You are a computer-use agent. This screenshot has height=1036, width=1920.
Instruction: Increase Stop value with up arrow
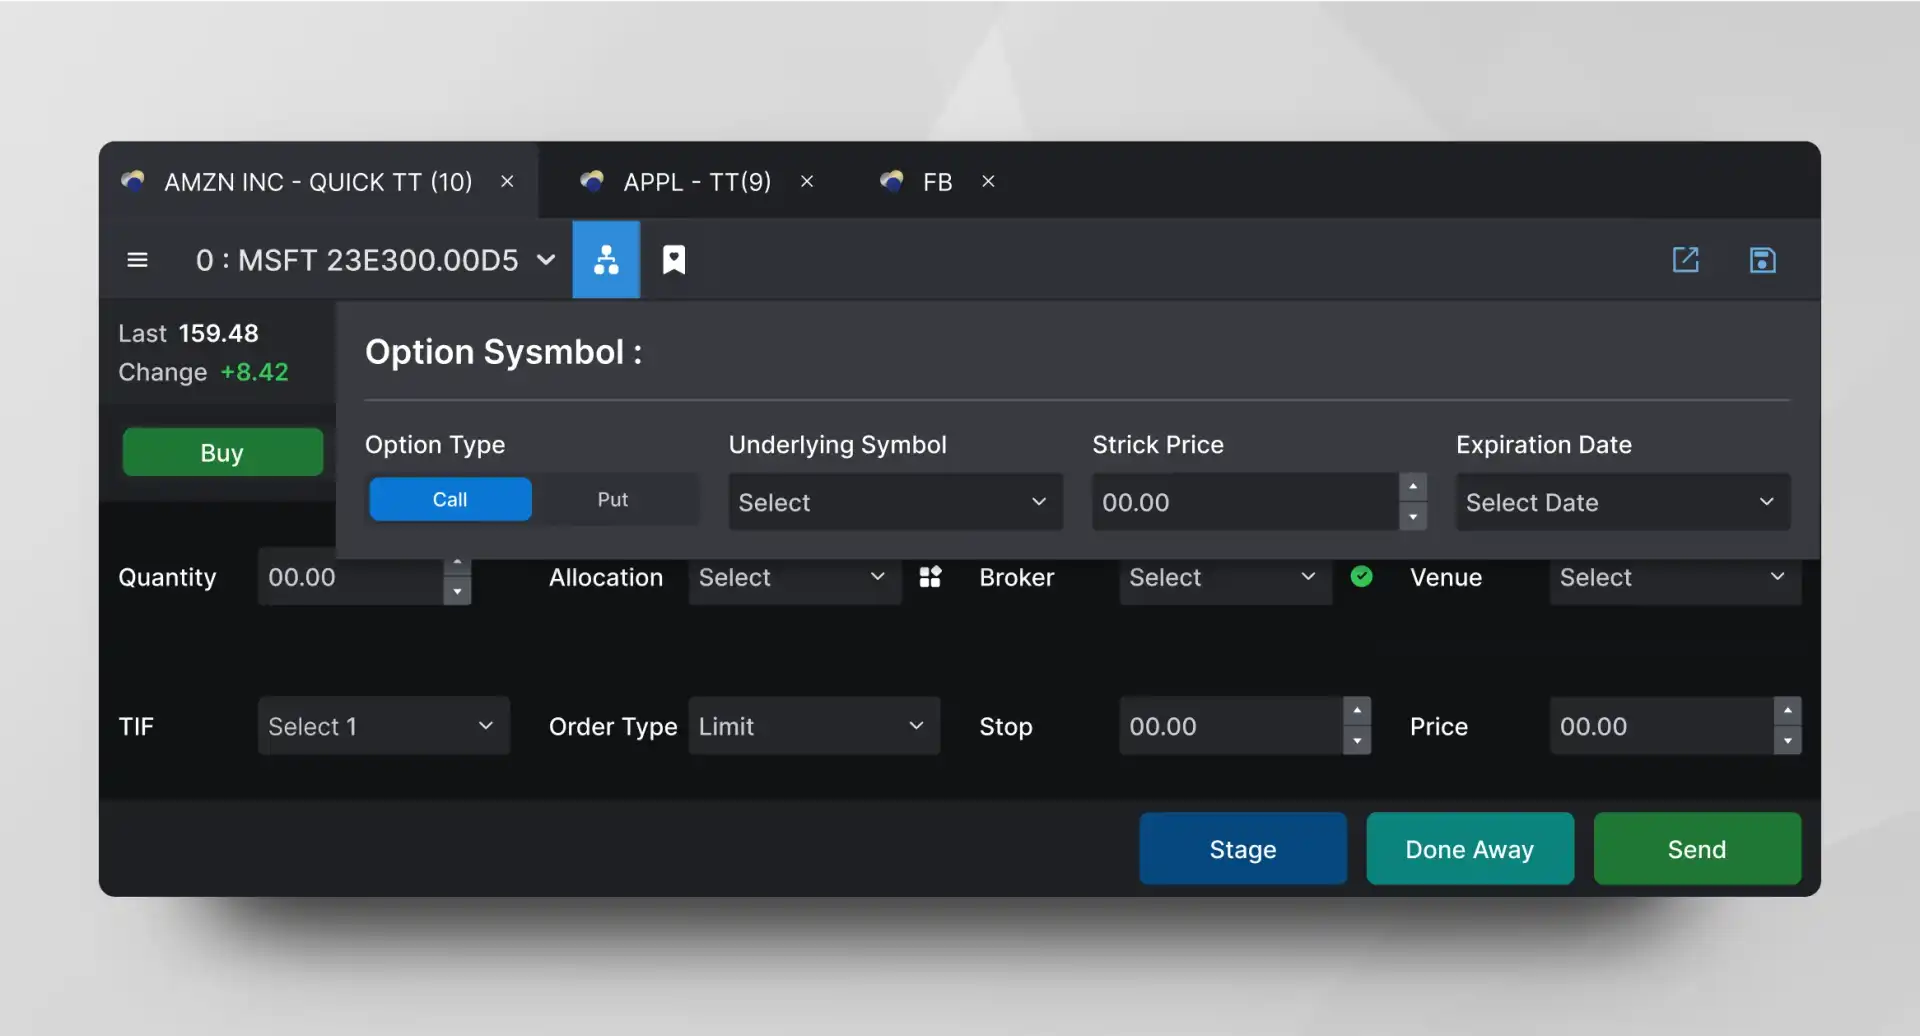coord(1357,711)
